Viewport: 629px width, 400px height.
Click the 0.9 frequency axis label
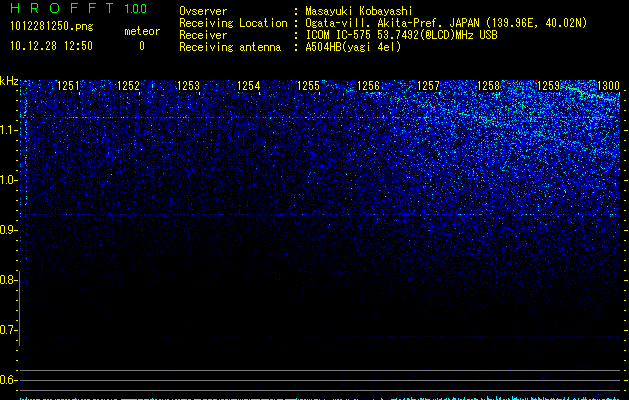[x=8, y=230]
